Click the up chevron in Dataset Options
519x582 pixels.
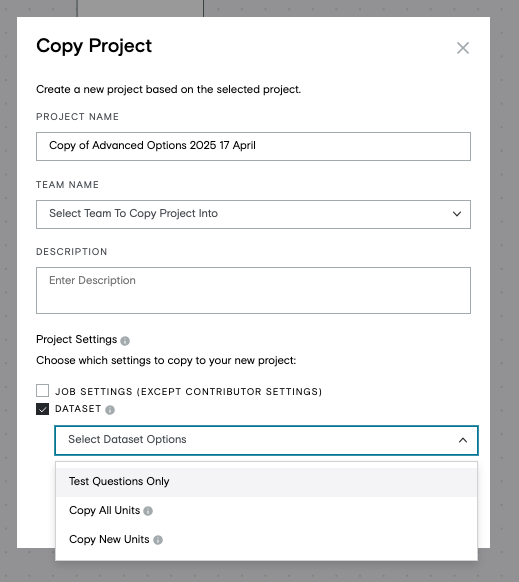pos(463,440)
